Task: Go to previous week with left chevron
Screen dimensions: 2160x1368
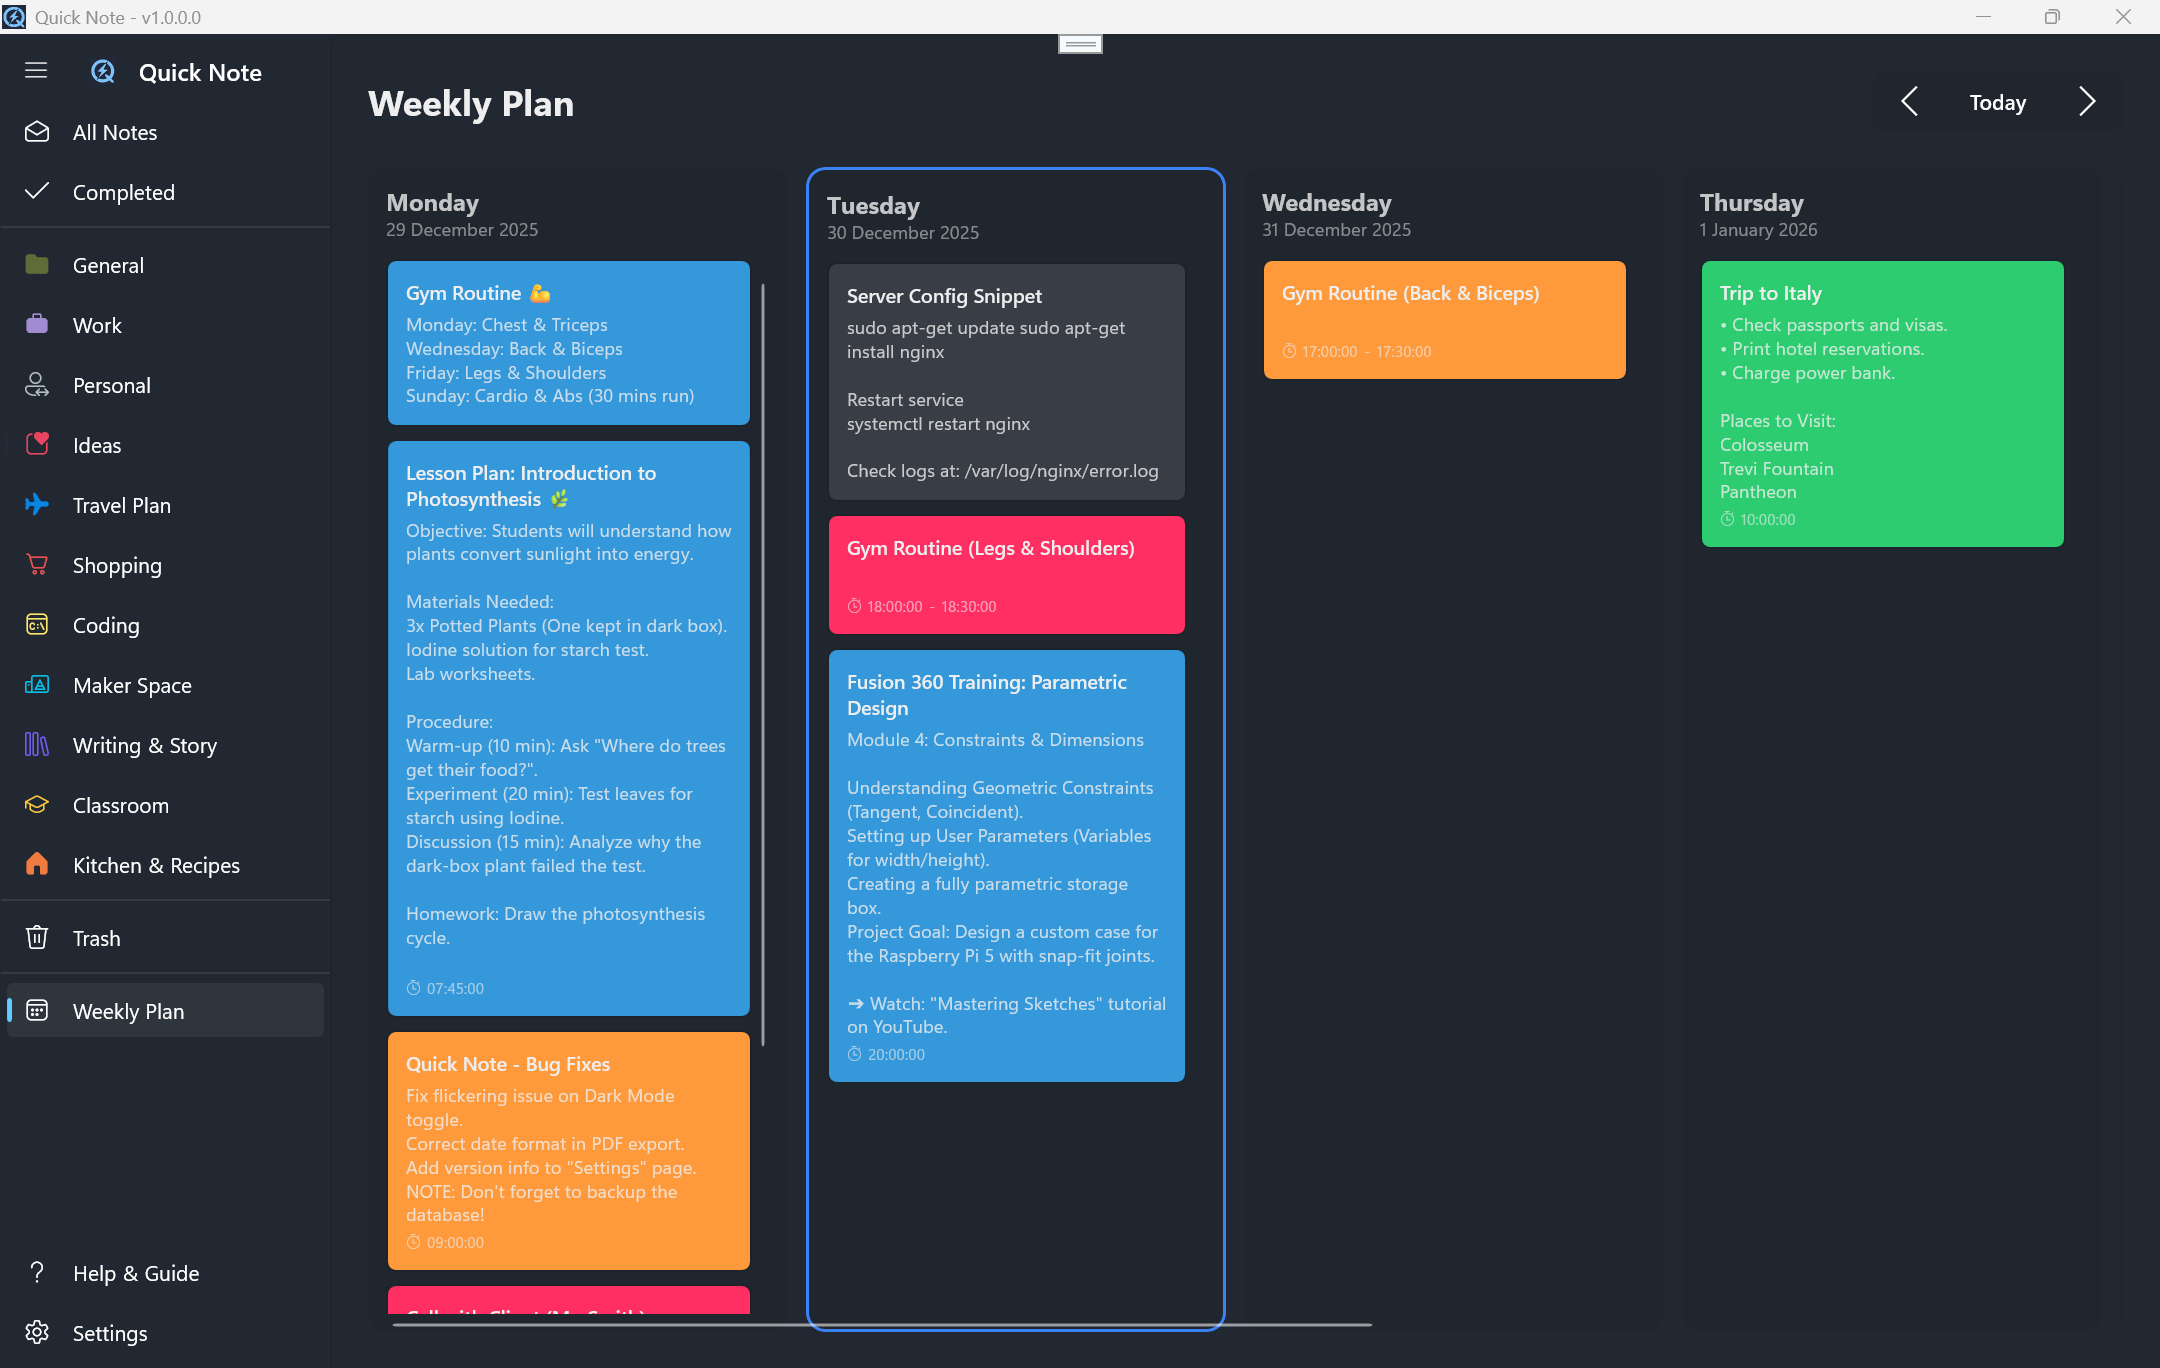Action: point(1909,102)
